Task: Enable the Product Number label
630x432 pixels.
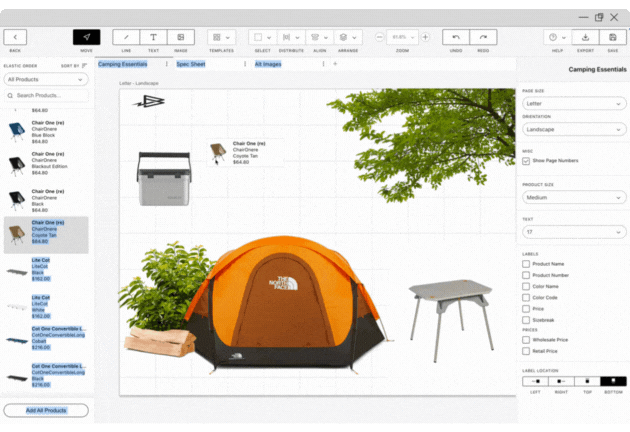Action: point(526,275)
